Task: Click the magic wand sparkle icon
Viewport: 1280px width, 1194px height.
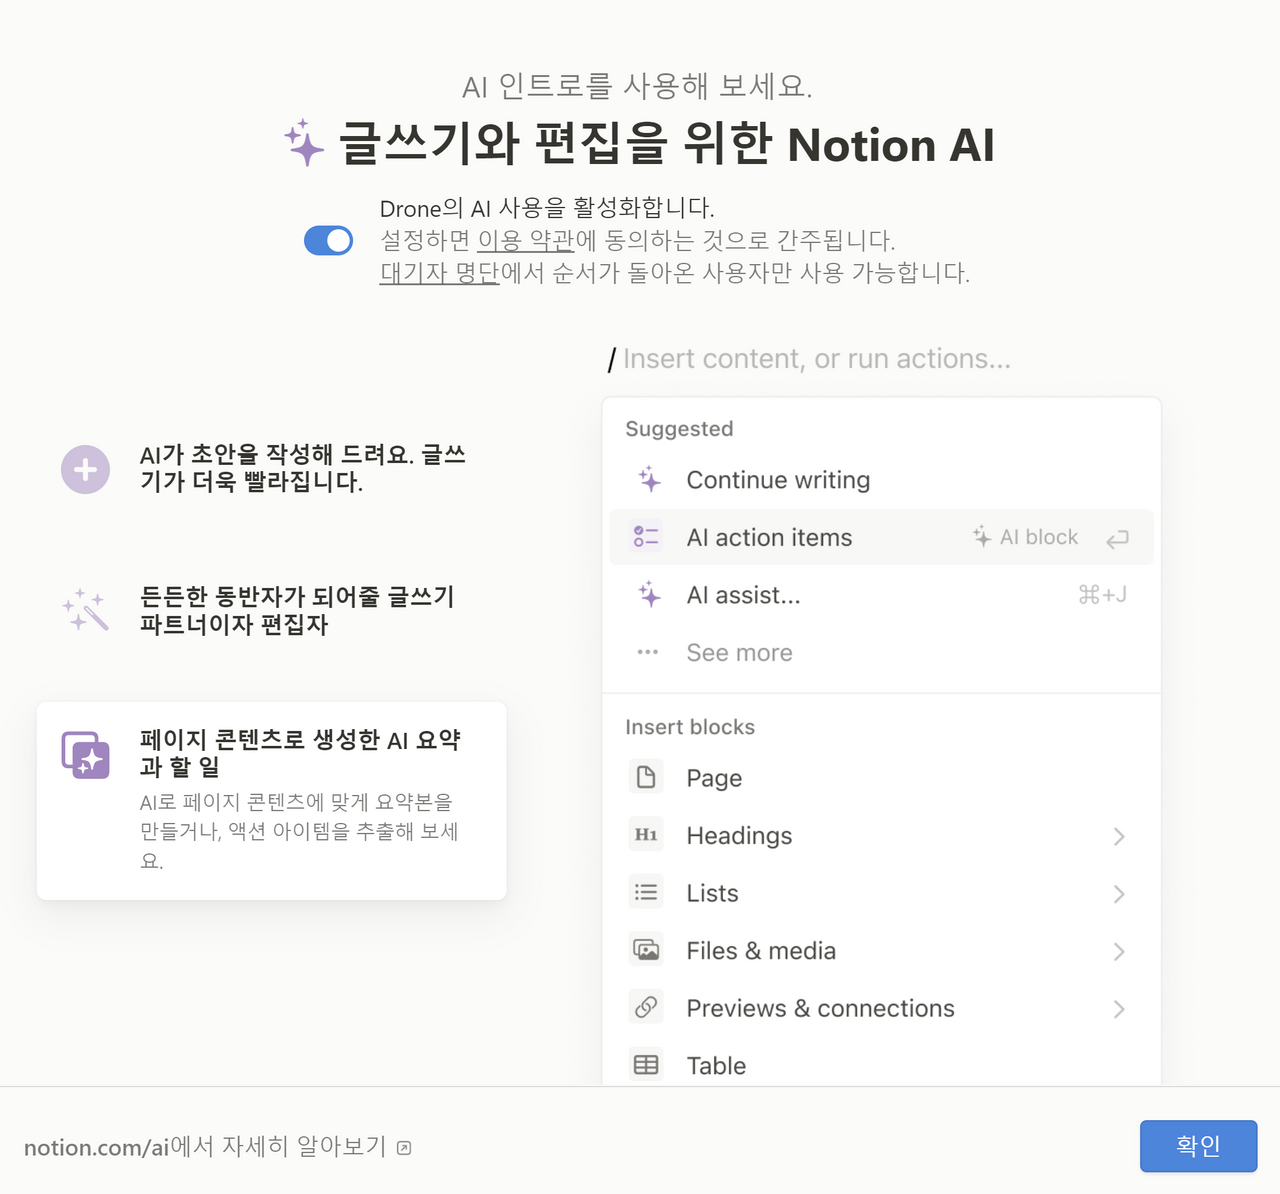Action: [x=85, y=610]
